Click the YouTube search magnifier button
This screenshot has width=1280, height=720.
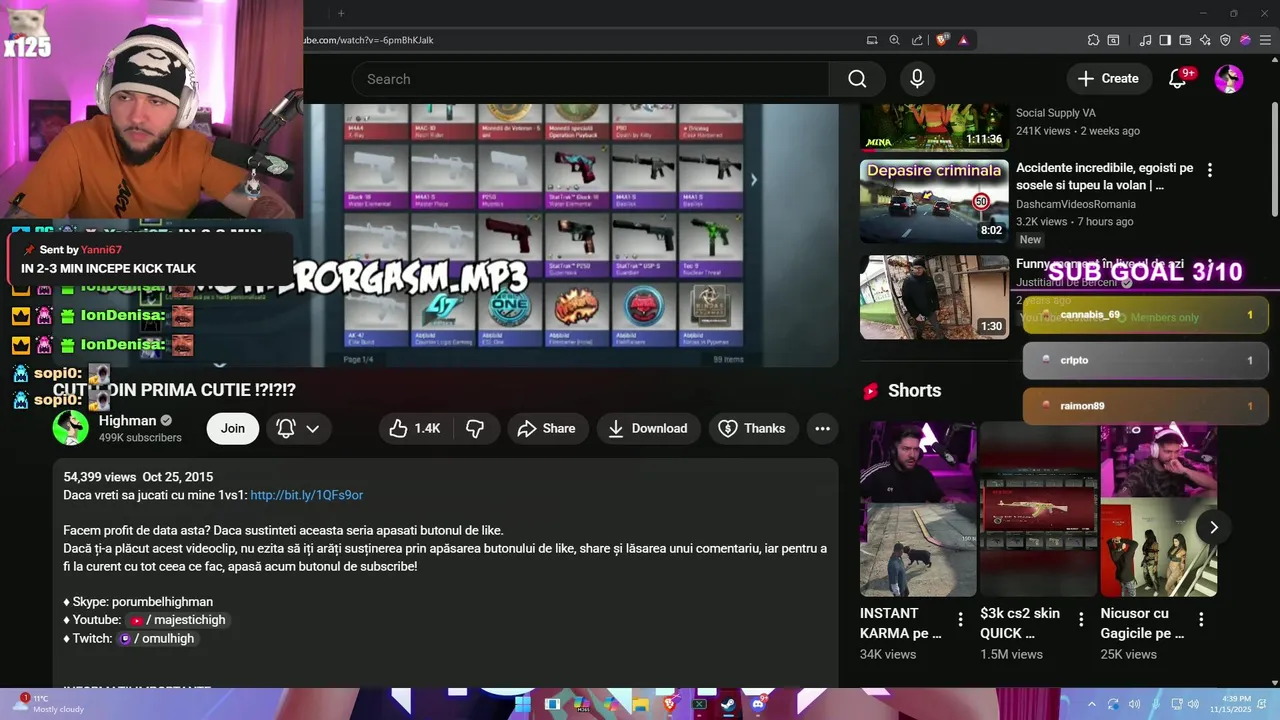coord(857,79)
